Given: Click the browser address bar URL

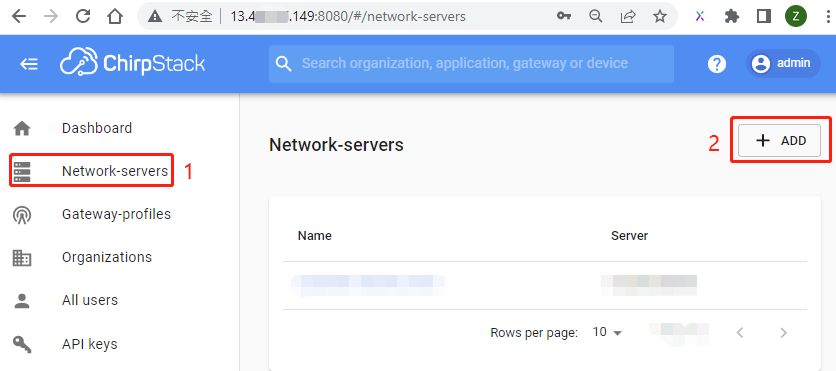Looking at the screenshot, I should [348, 17].
